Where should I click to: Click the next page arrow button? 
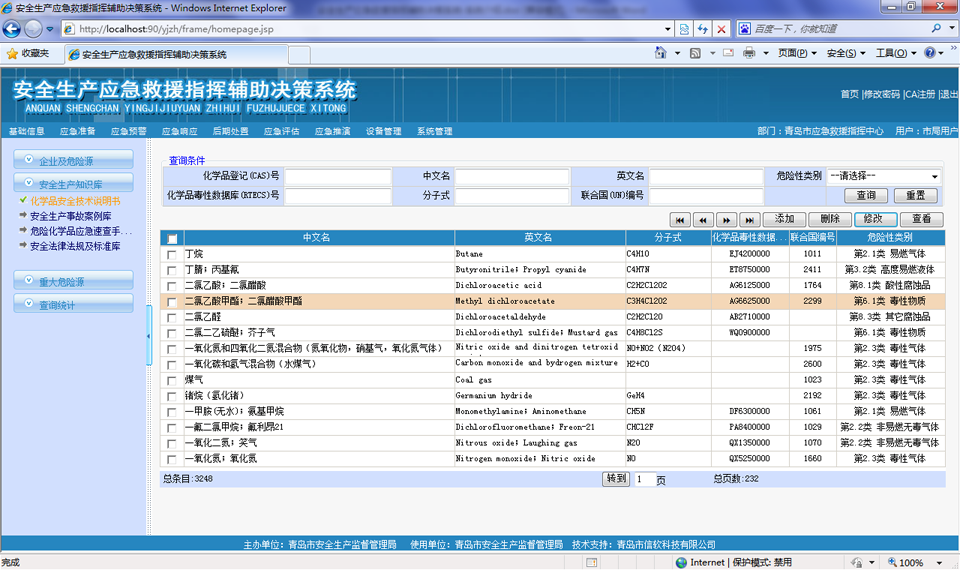point(727,219)
